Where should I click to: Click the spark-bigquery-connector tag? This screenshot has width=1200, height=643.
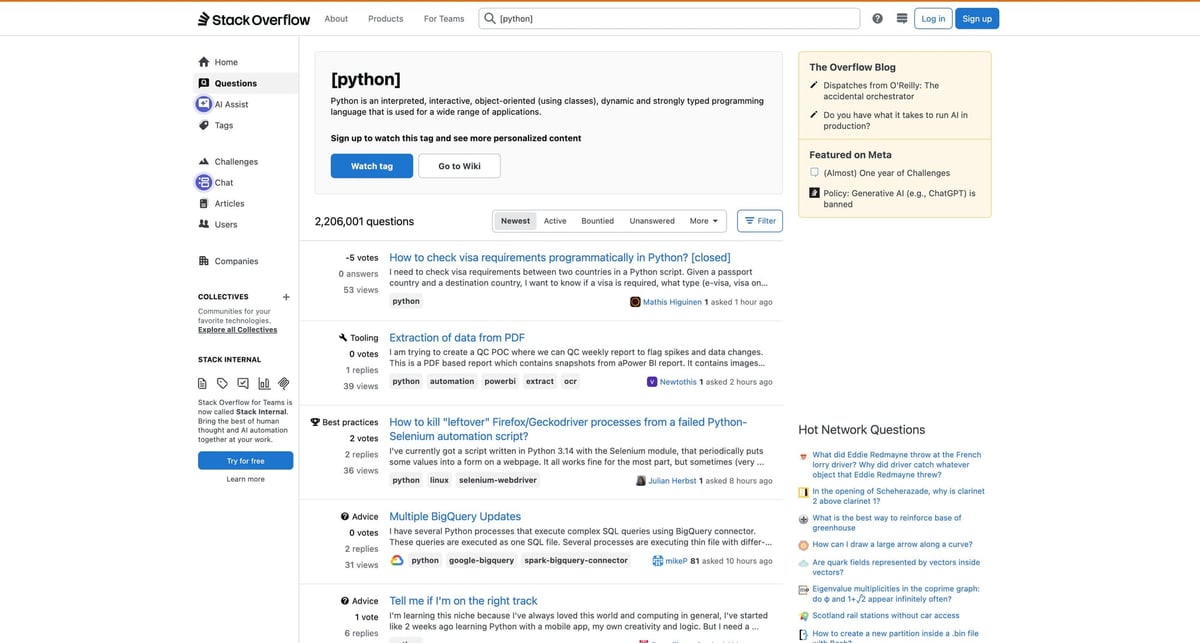coord(576,560)
